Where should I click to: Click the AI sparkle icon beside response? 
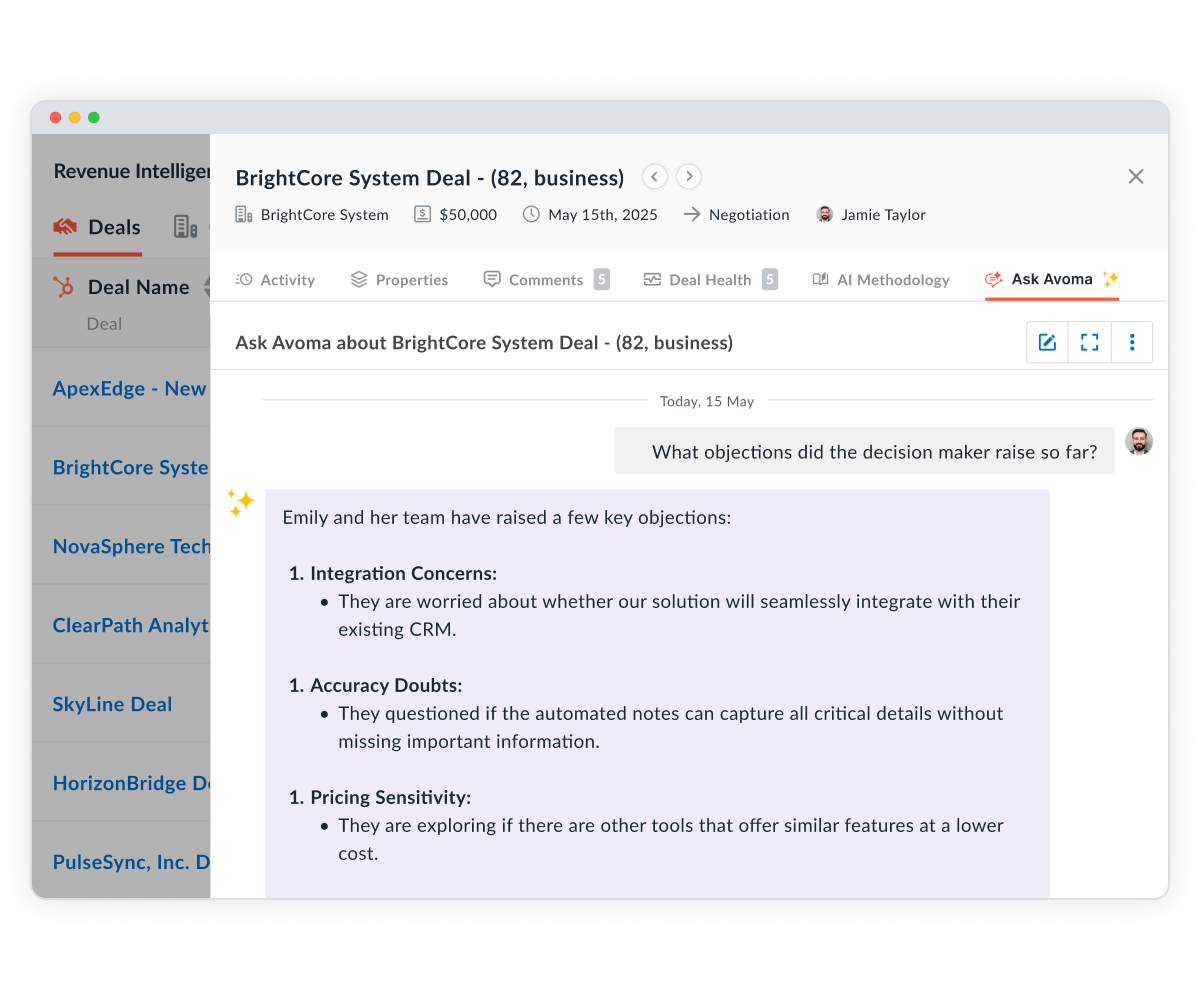pos(240,503)
